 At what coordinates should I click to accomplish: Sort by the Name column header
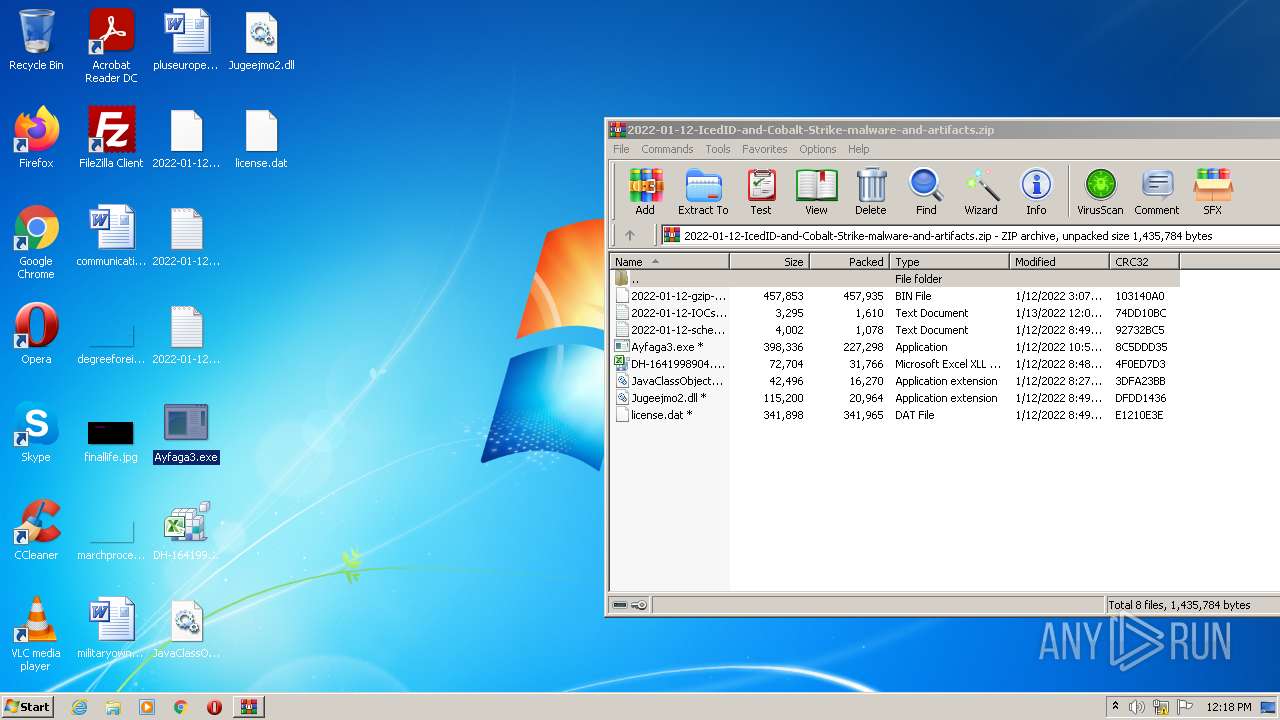pos(669,262)
